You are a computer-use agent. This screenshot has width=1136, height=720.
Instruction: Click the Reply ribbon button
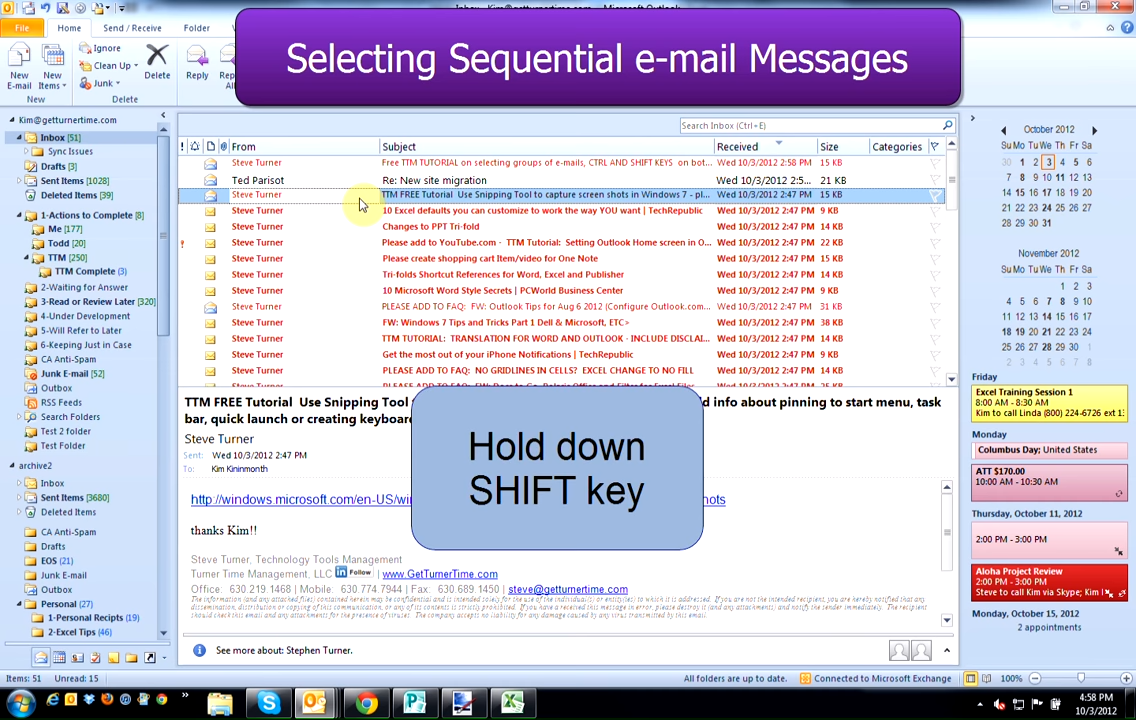coord(197,62)
